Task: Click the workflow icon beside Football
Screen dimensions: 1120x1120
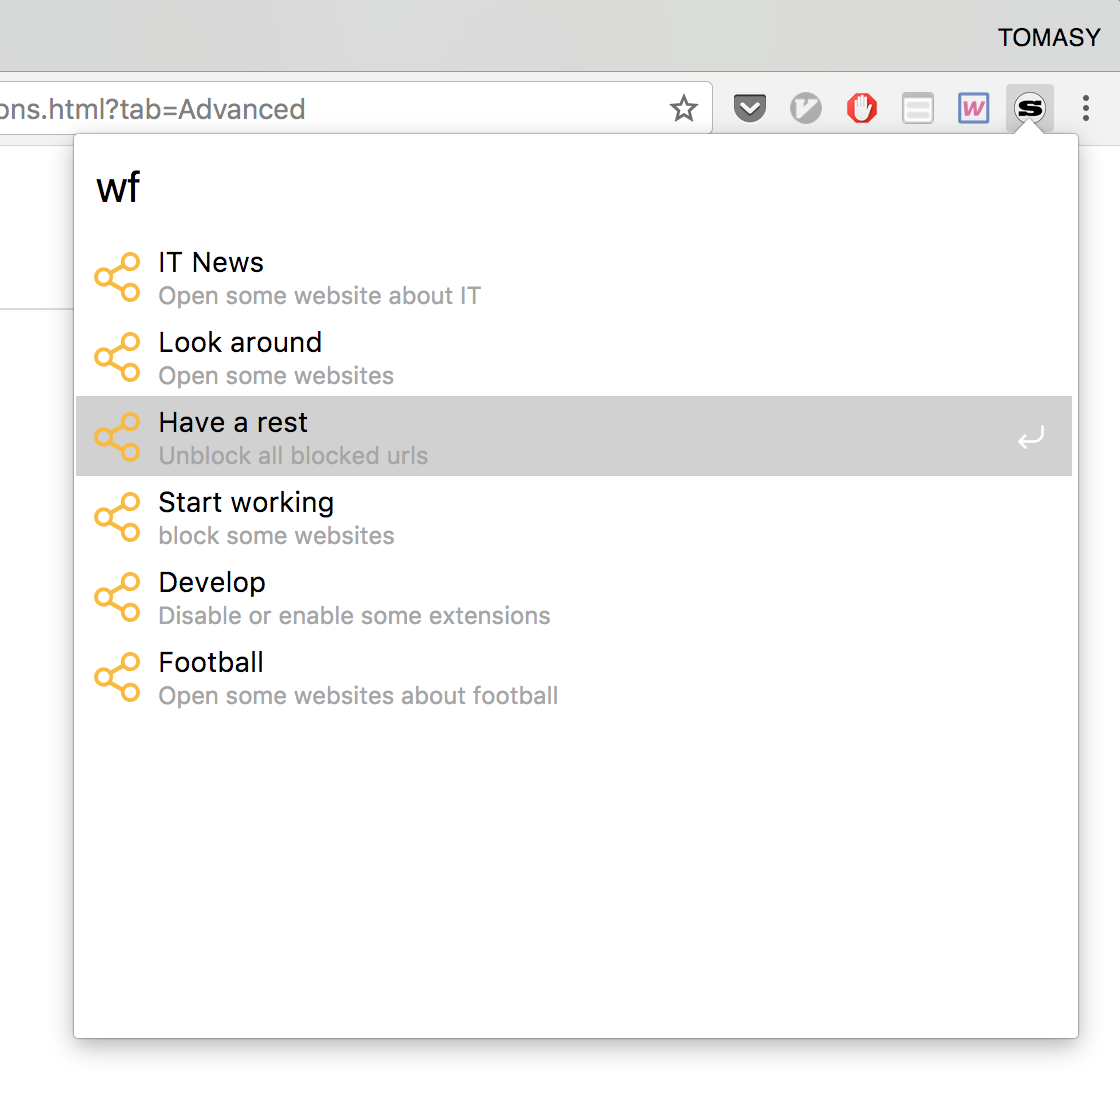Action: click(118, 677)
